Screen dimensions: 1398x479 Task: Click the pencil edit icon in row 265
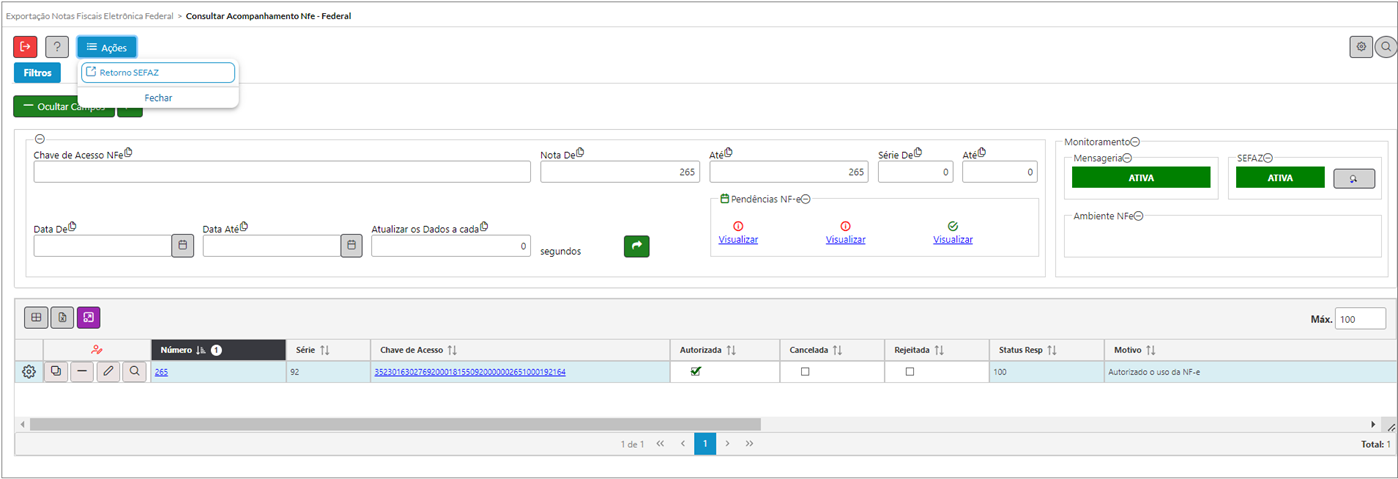click(108, 372)
